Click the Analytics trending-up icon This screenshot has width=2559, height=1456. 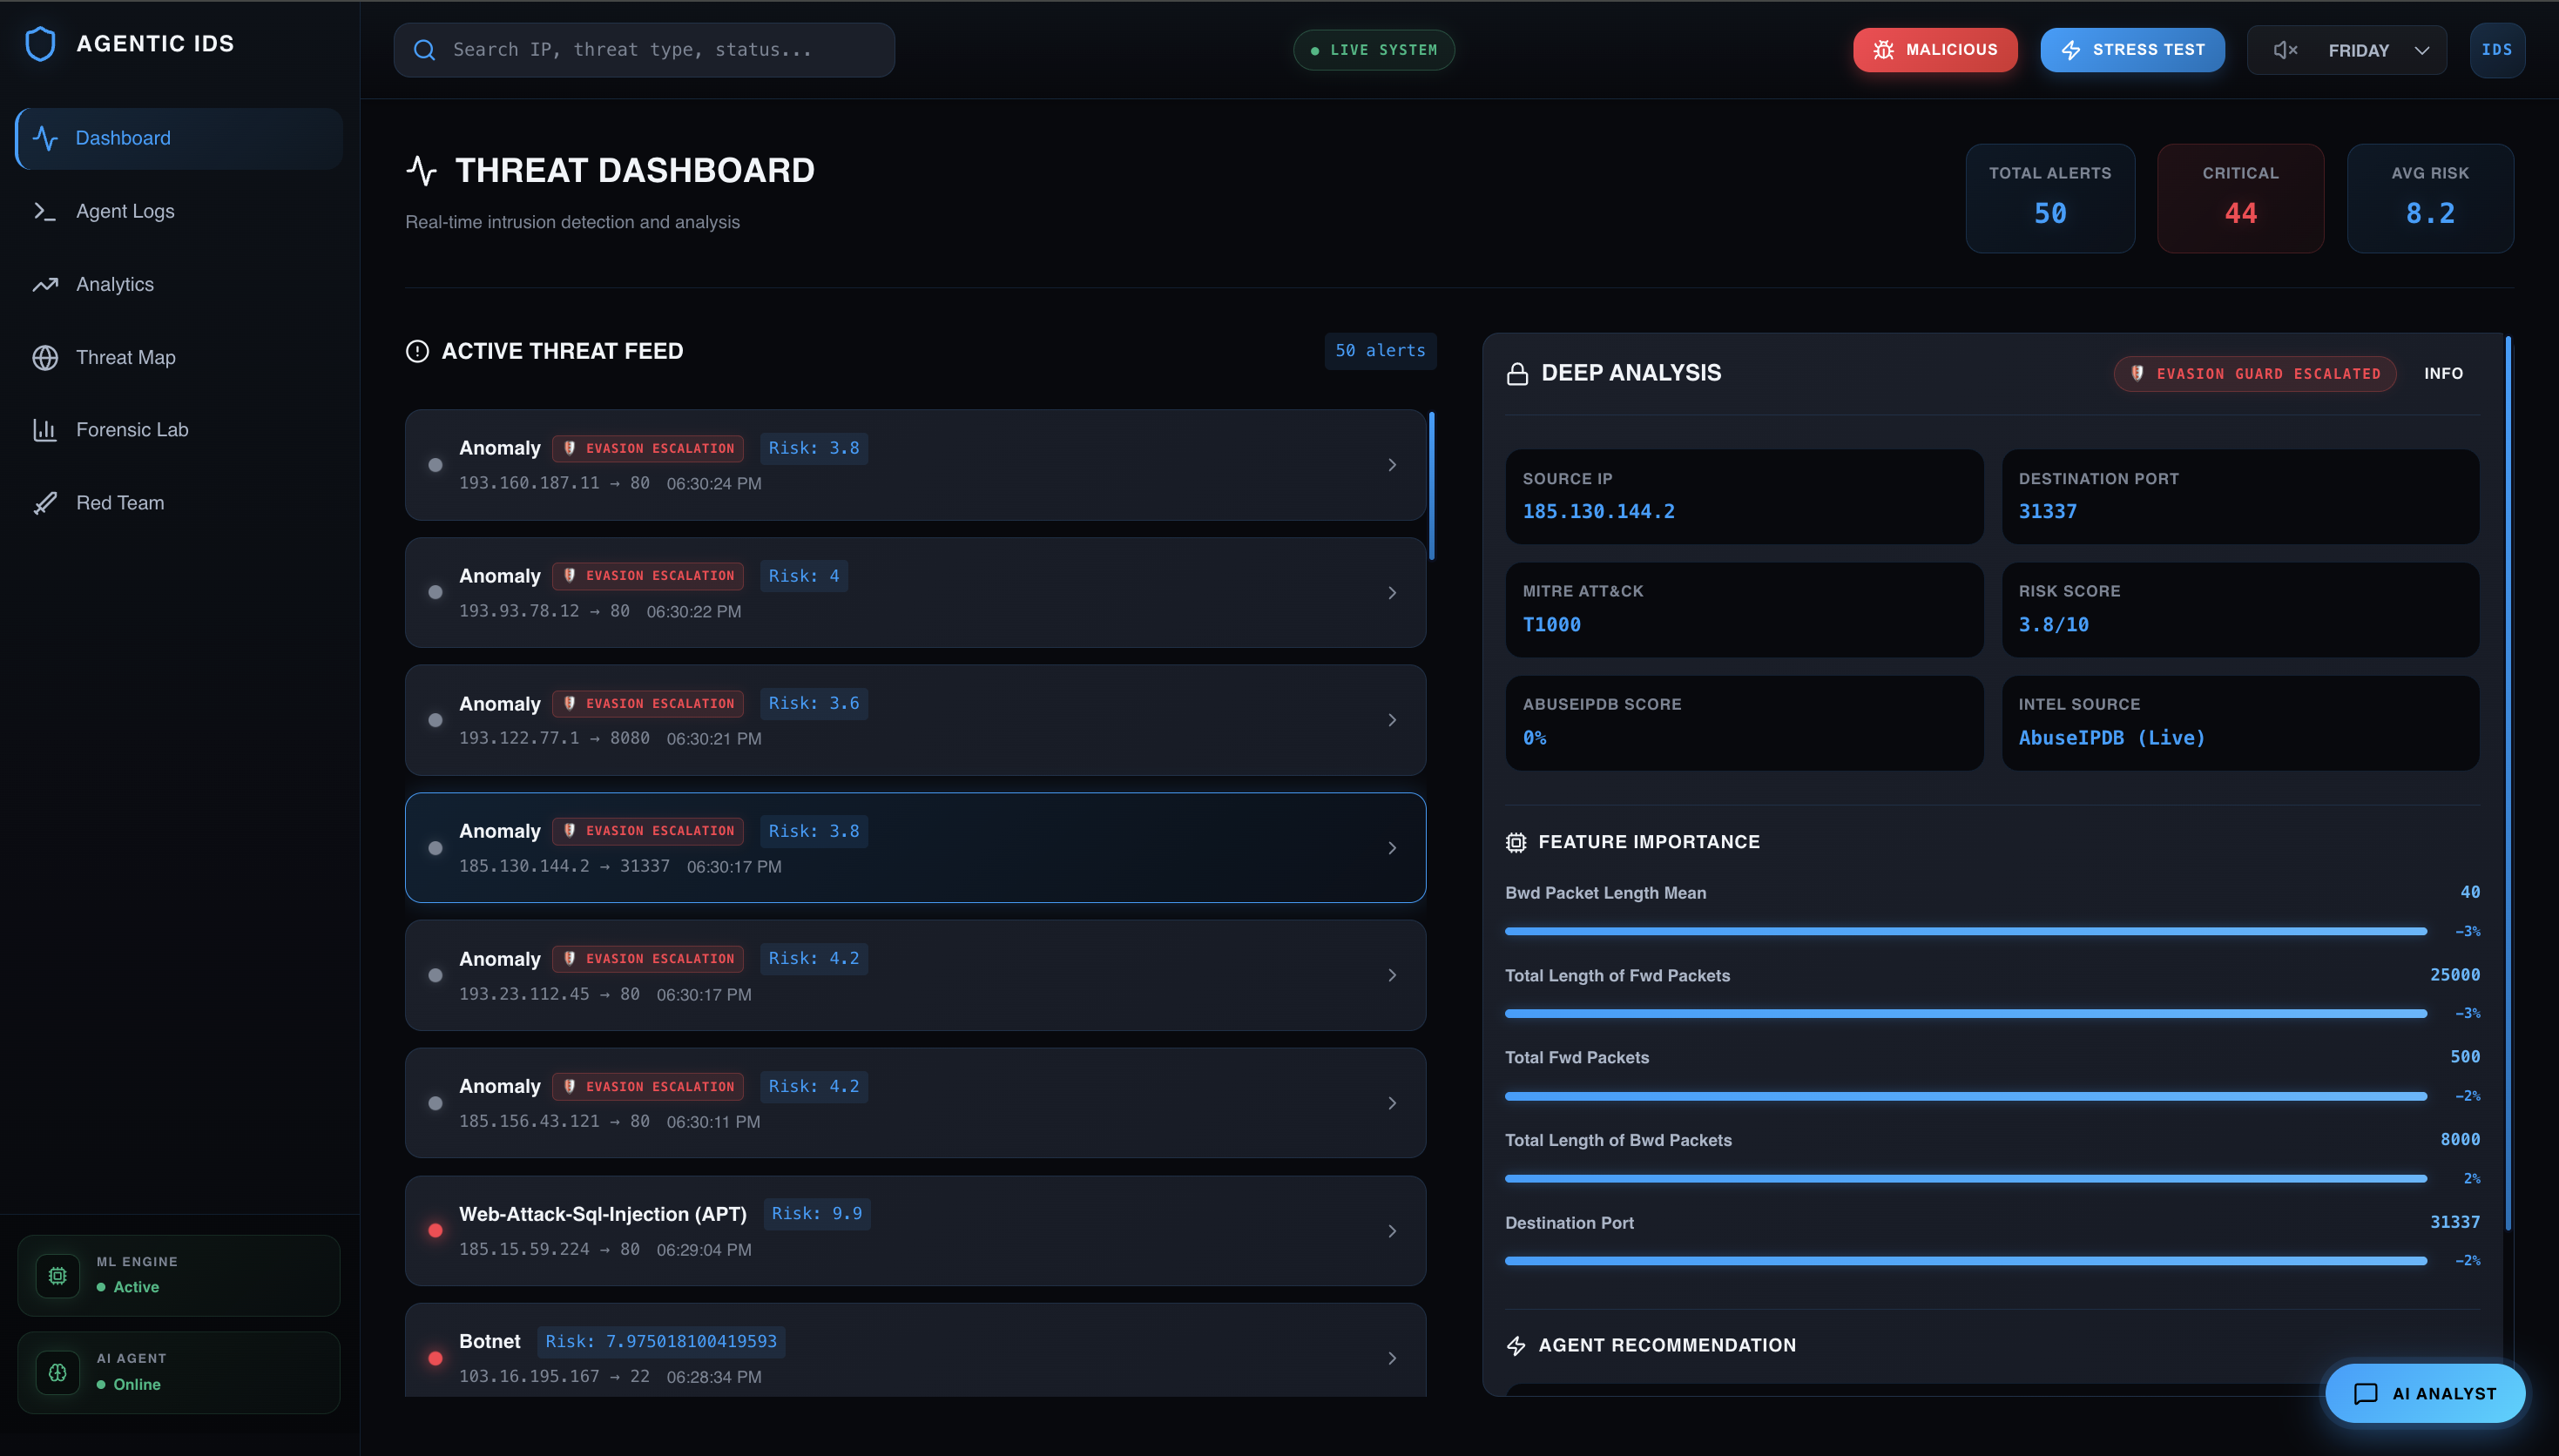point(45,284)
